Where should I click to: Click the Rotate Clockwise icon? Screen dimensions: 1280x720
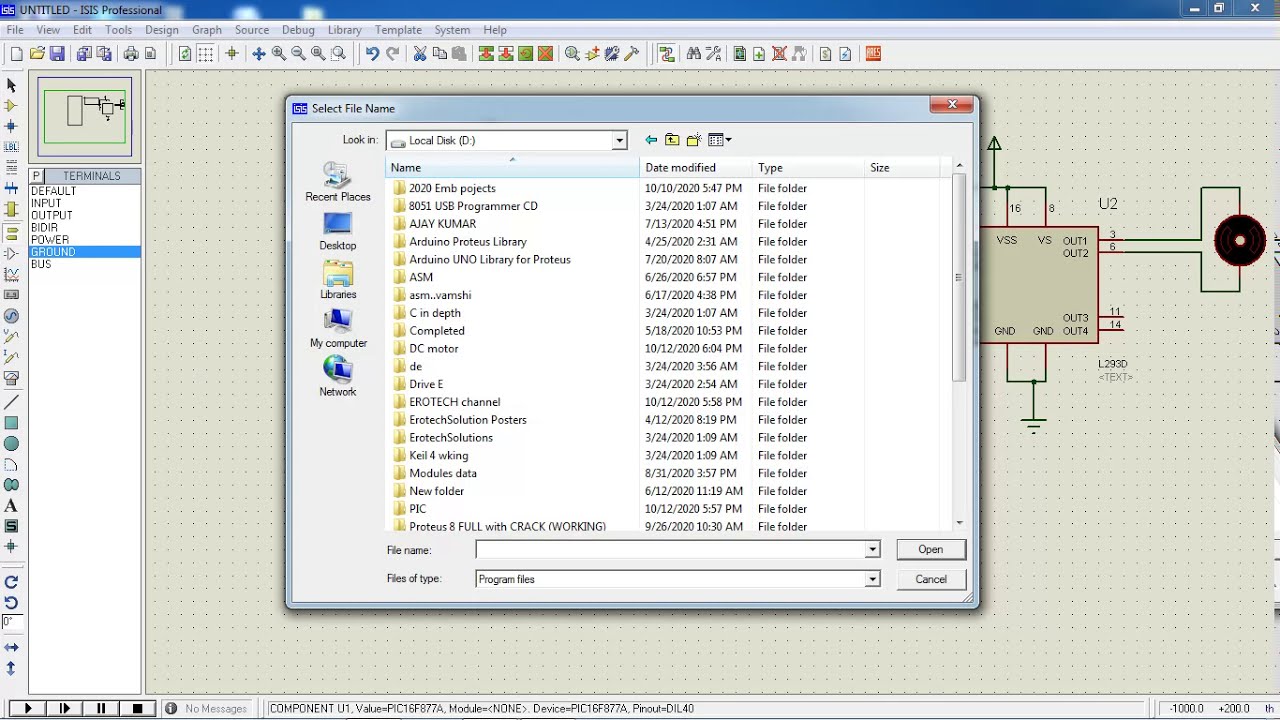click(11, 582)
